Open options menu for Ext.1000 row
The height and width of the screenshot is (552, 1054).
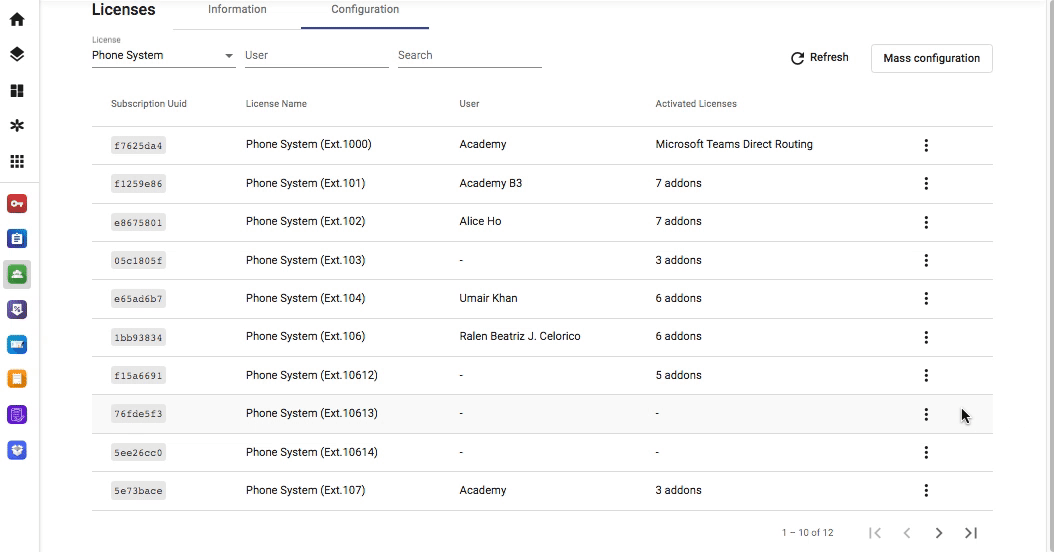click(x=926, y=145)
